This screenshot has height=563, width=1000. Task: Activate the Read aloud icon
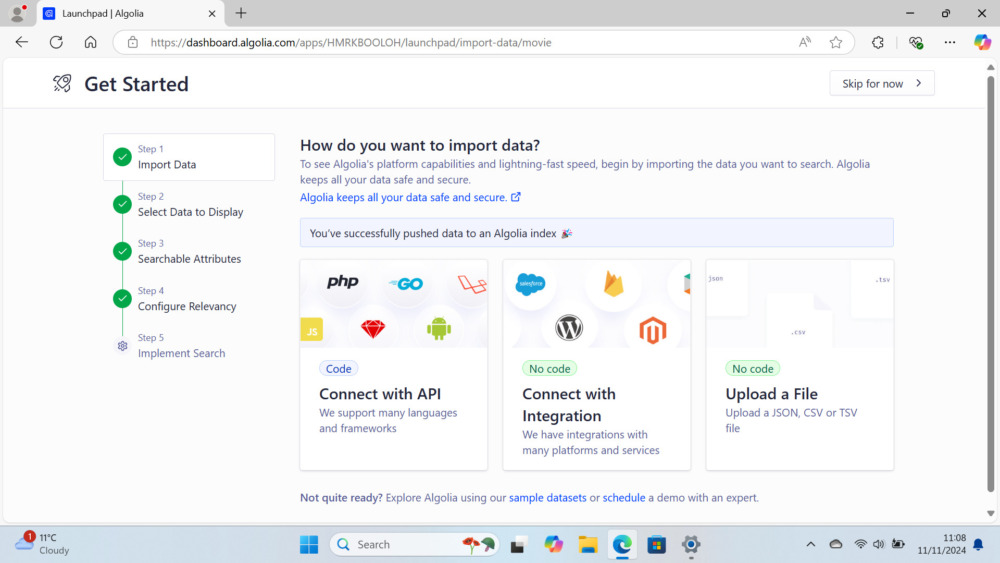click(805, 42)
